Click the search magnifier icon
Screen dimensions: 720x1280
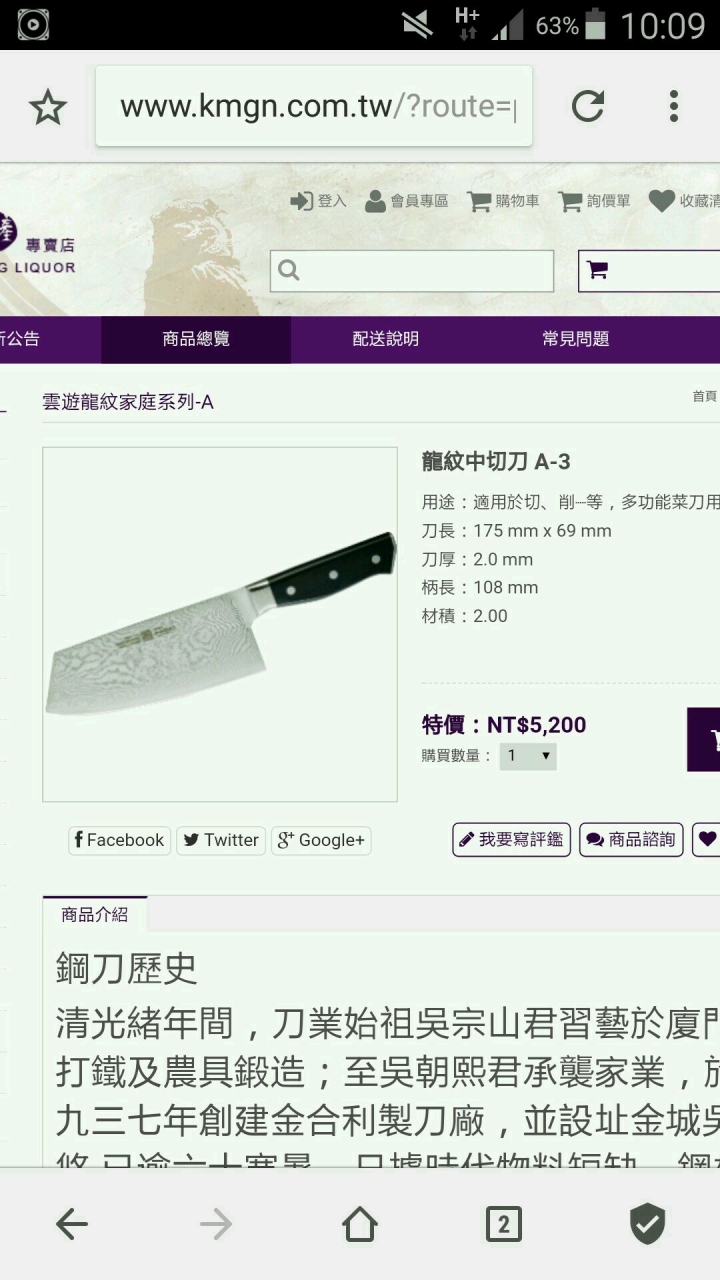pyautogui.click(x=289, y=270)
